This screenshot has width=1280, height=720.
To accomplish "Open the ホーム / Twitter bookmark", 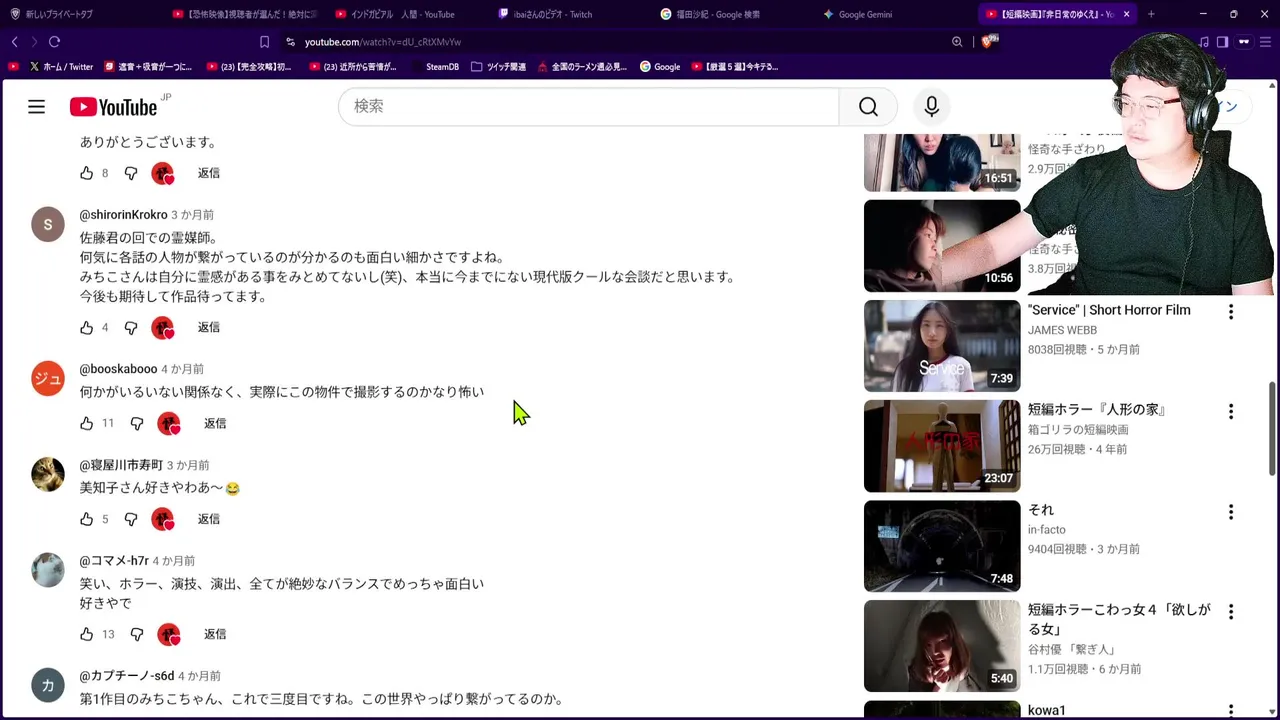I will [x=61, y=67].
